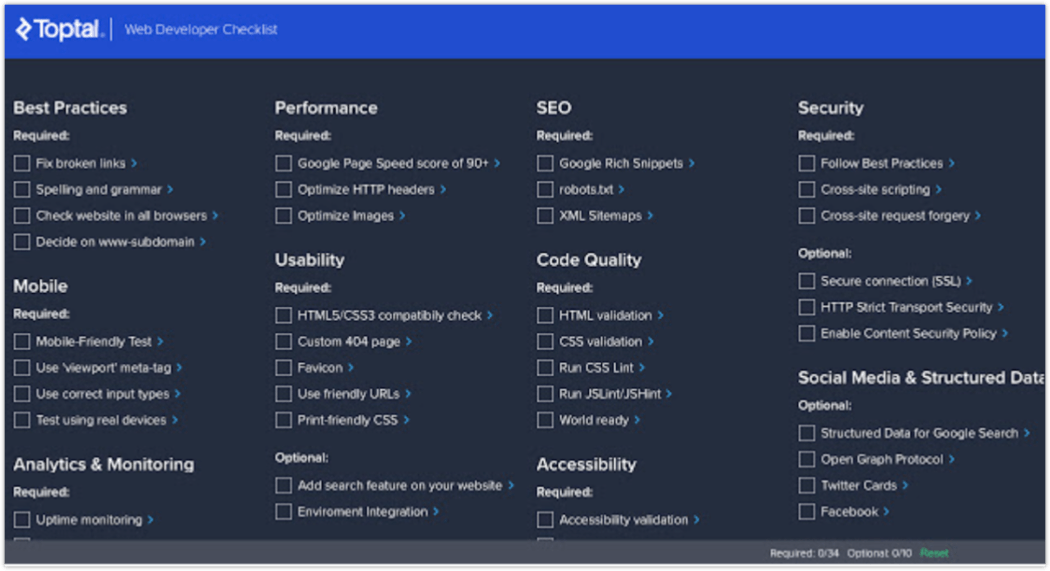Click the Performance heading
The height and width of the screenshot is (571, 1050).
326,108
